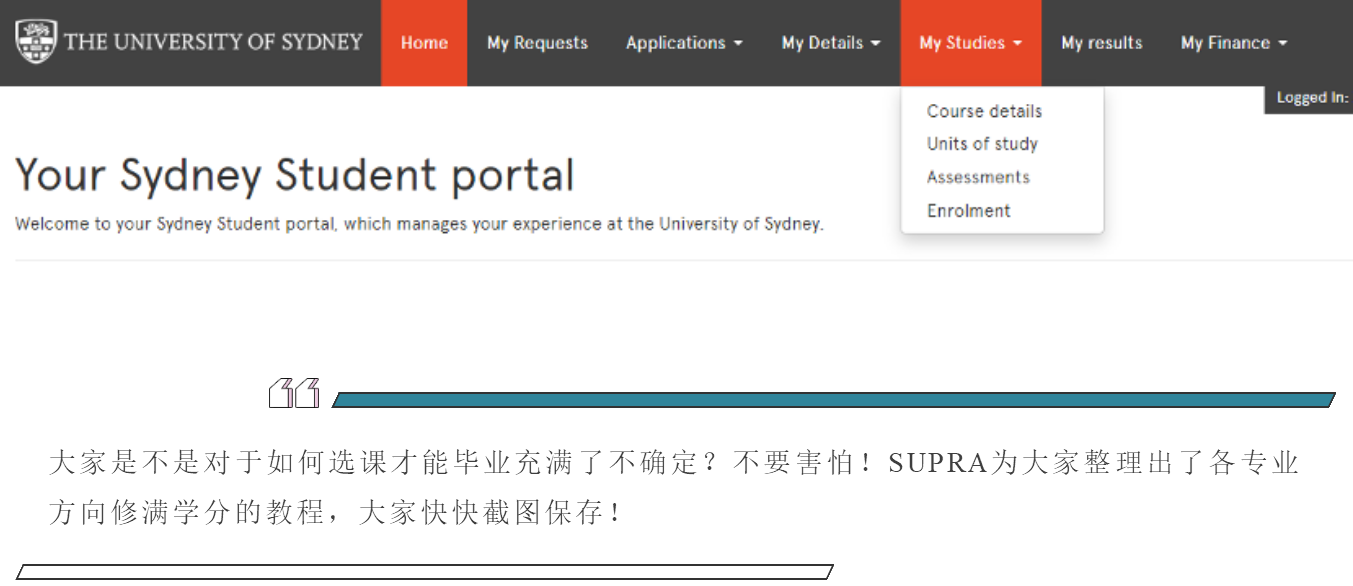Click the double quotation mark icon
The height and width of the screenshot is (586, 1353).
[x=294, y=394]
